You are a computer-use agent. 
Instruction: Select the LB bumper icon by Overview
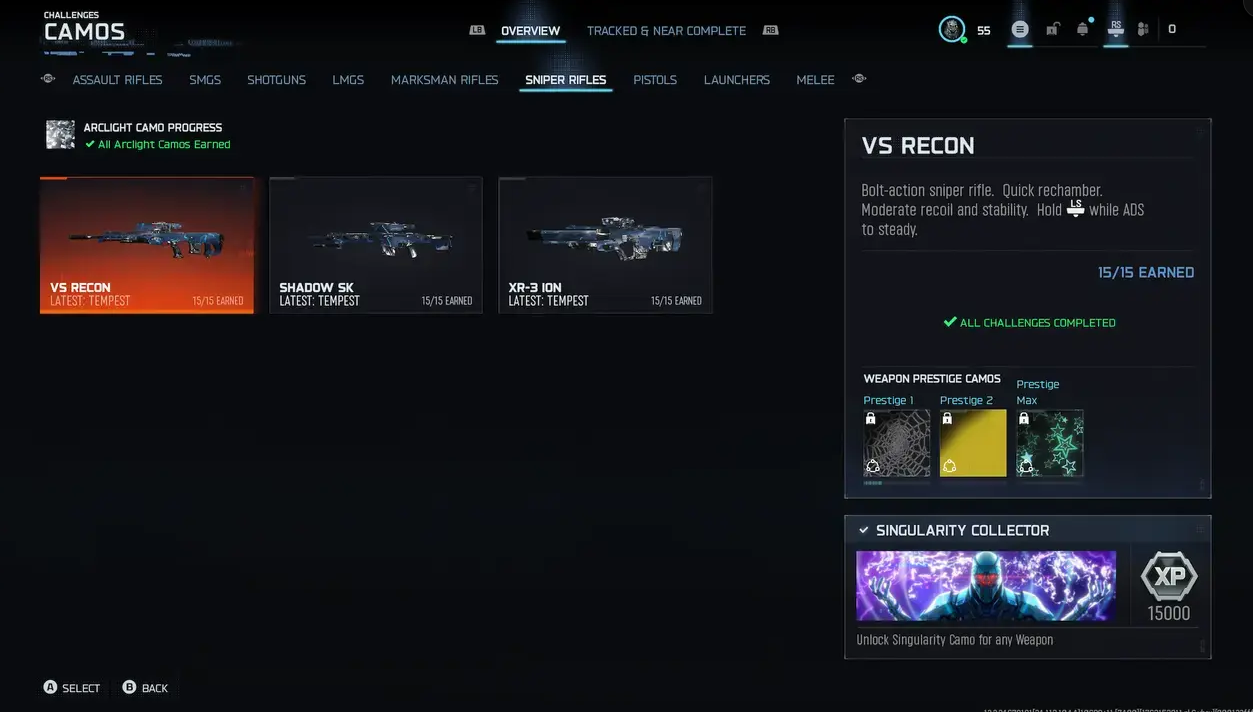click(477, 30)
